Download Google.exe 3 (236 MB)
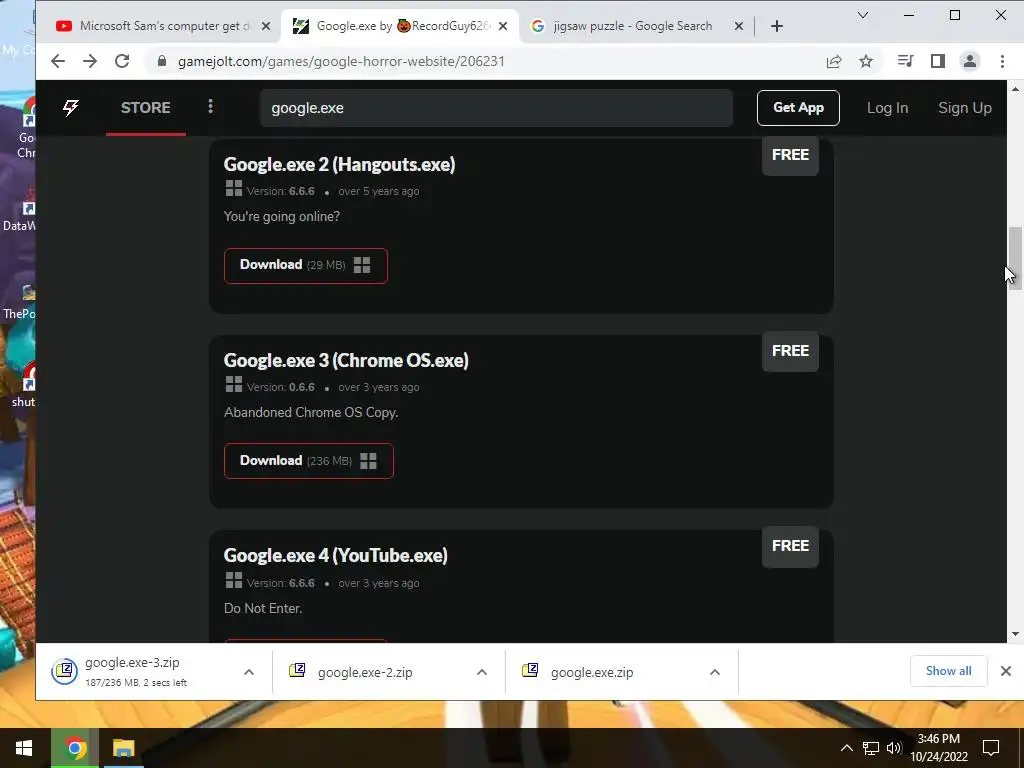Screen dimensions: 1024x768 coord(308,460)
